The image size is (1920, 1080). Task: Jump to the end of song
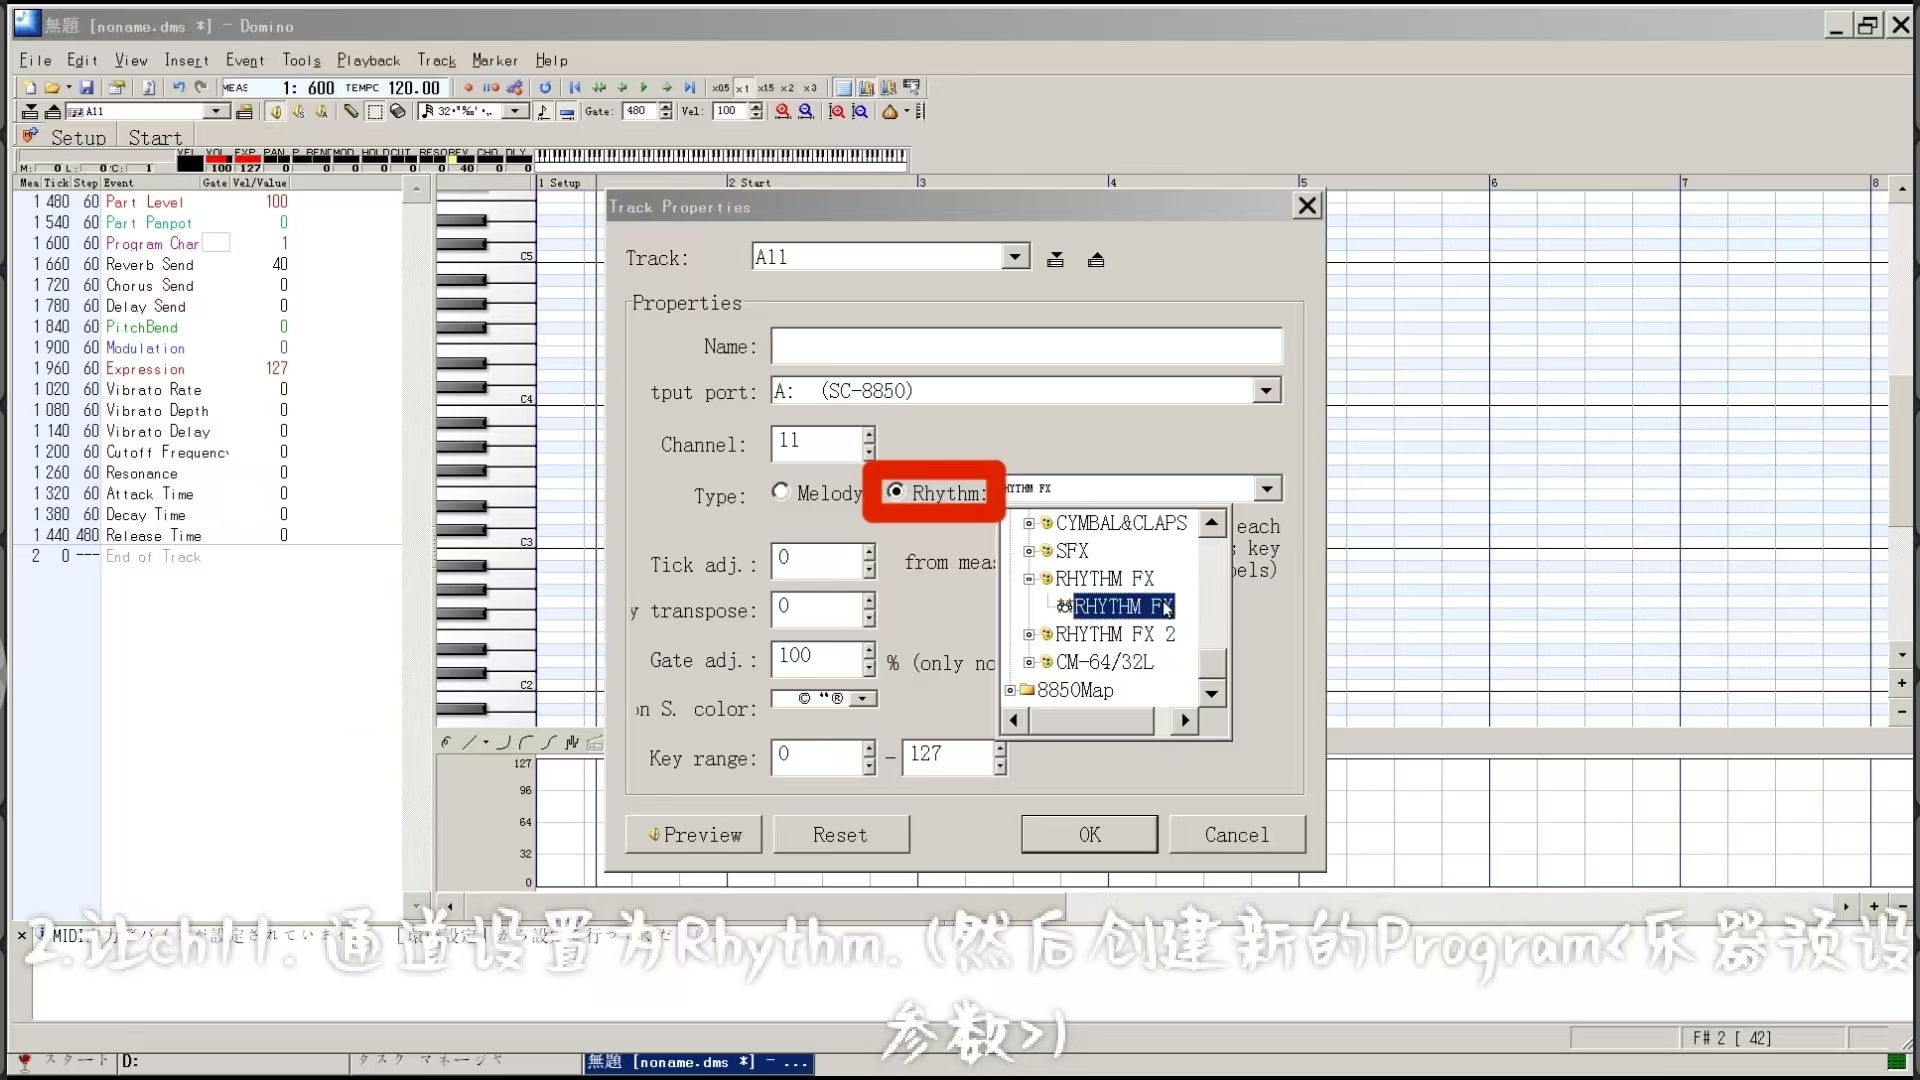click(x=689, y=88)
